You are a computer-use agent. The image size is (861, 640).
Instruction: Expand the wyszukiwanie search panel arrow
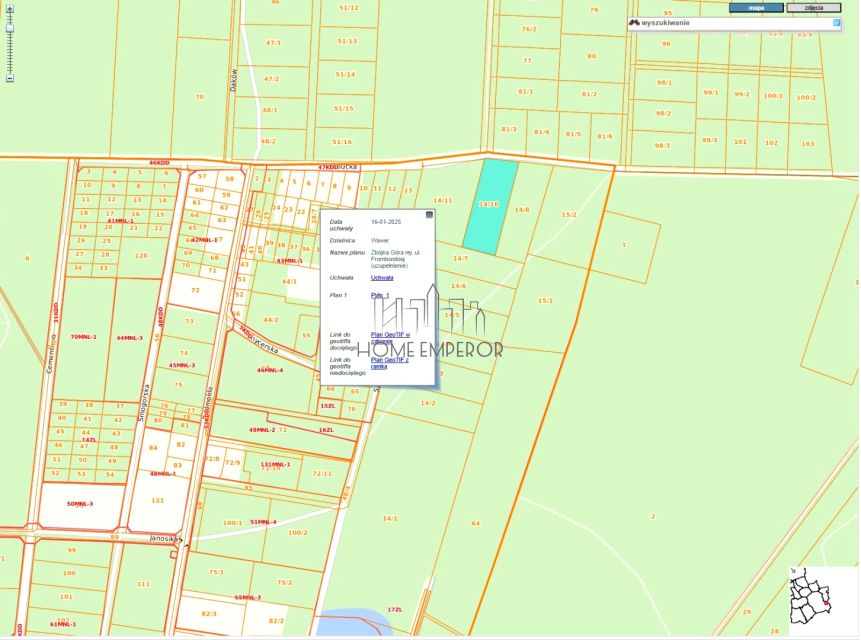click(836, 22)
